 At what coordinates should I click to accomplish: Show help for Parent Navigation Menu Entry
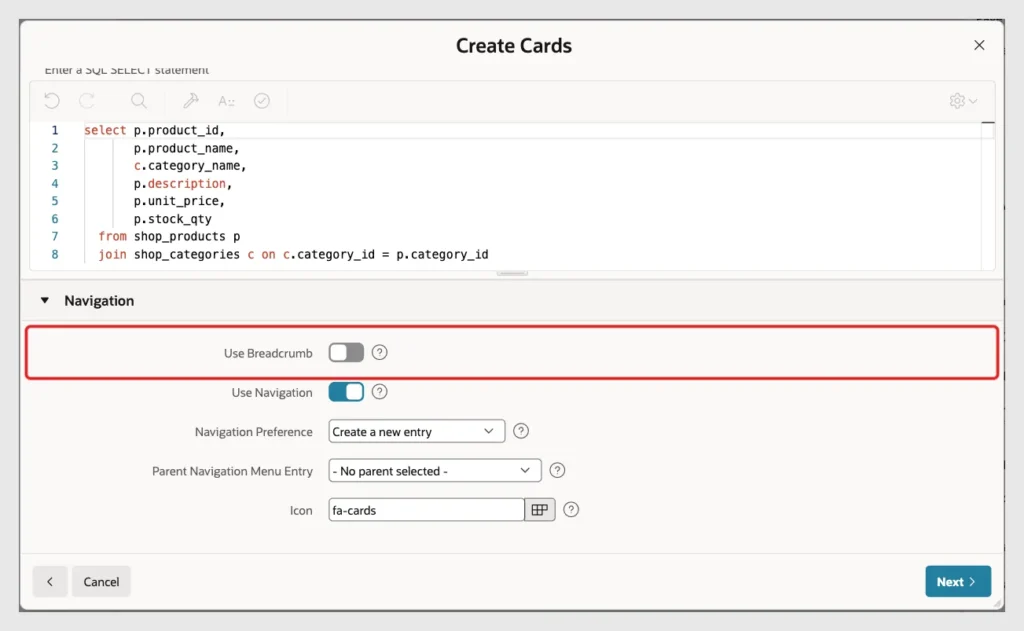pos(557,470)
